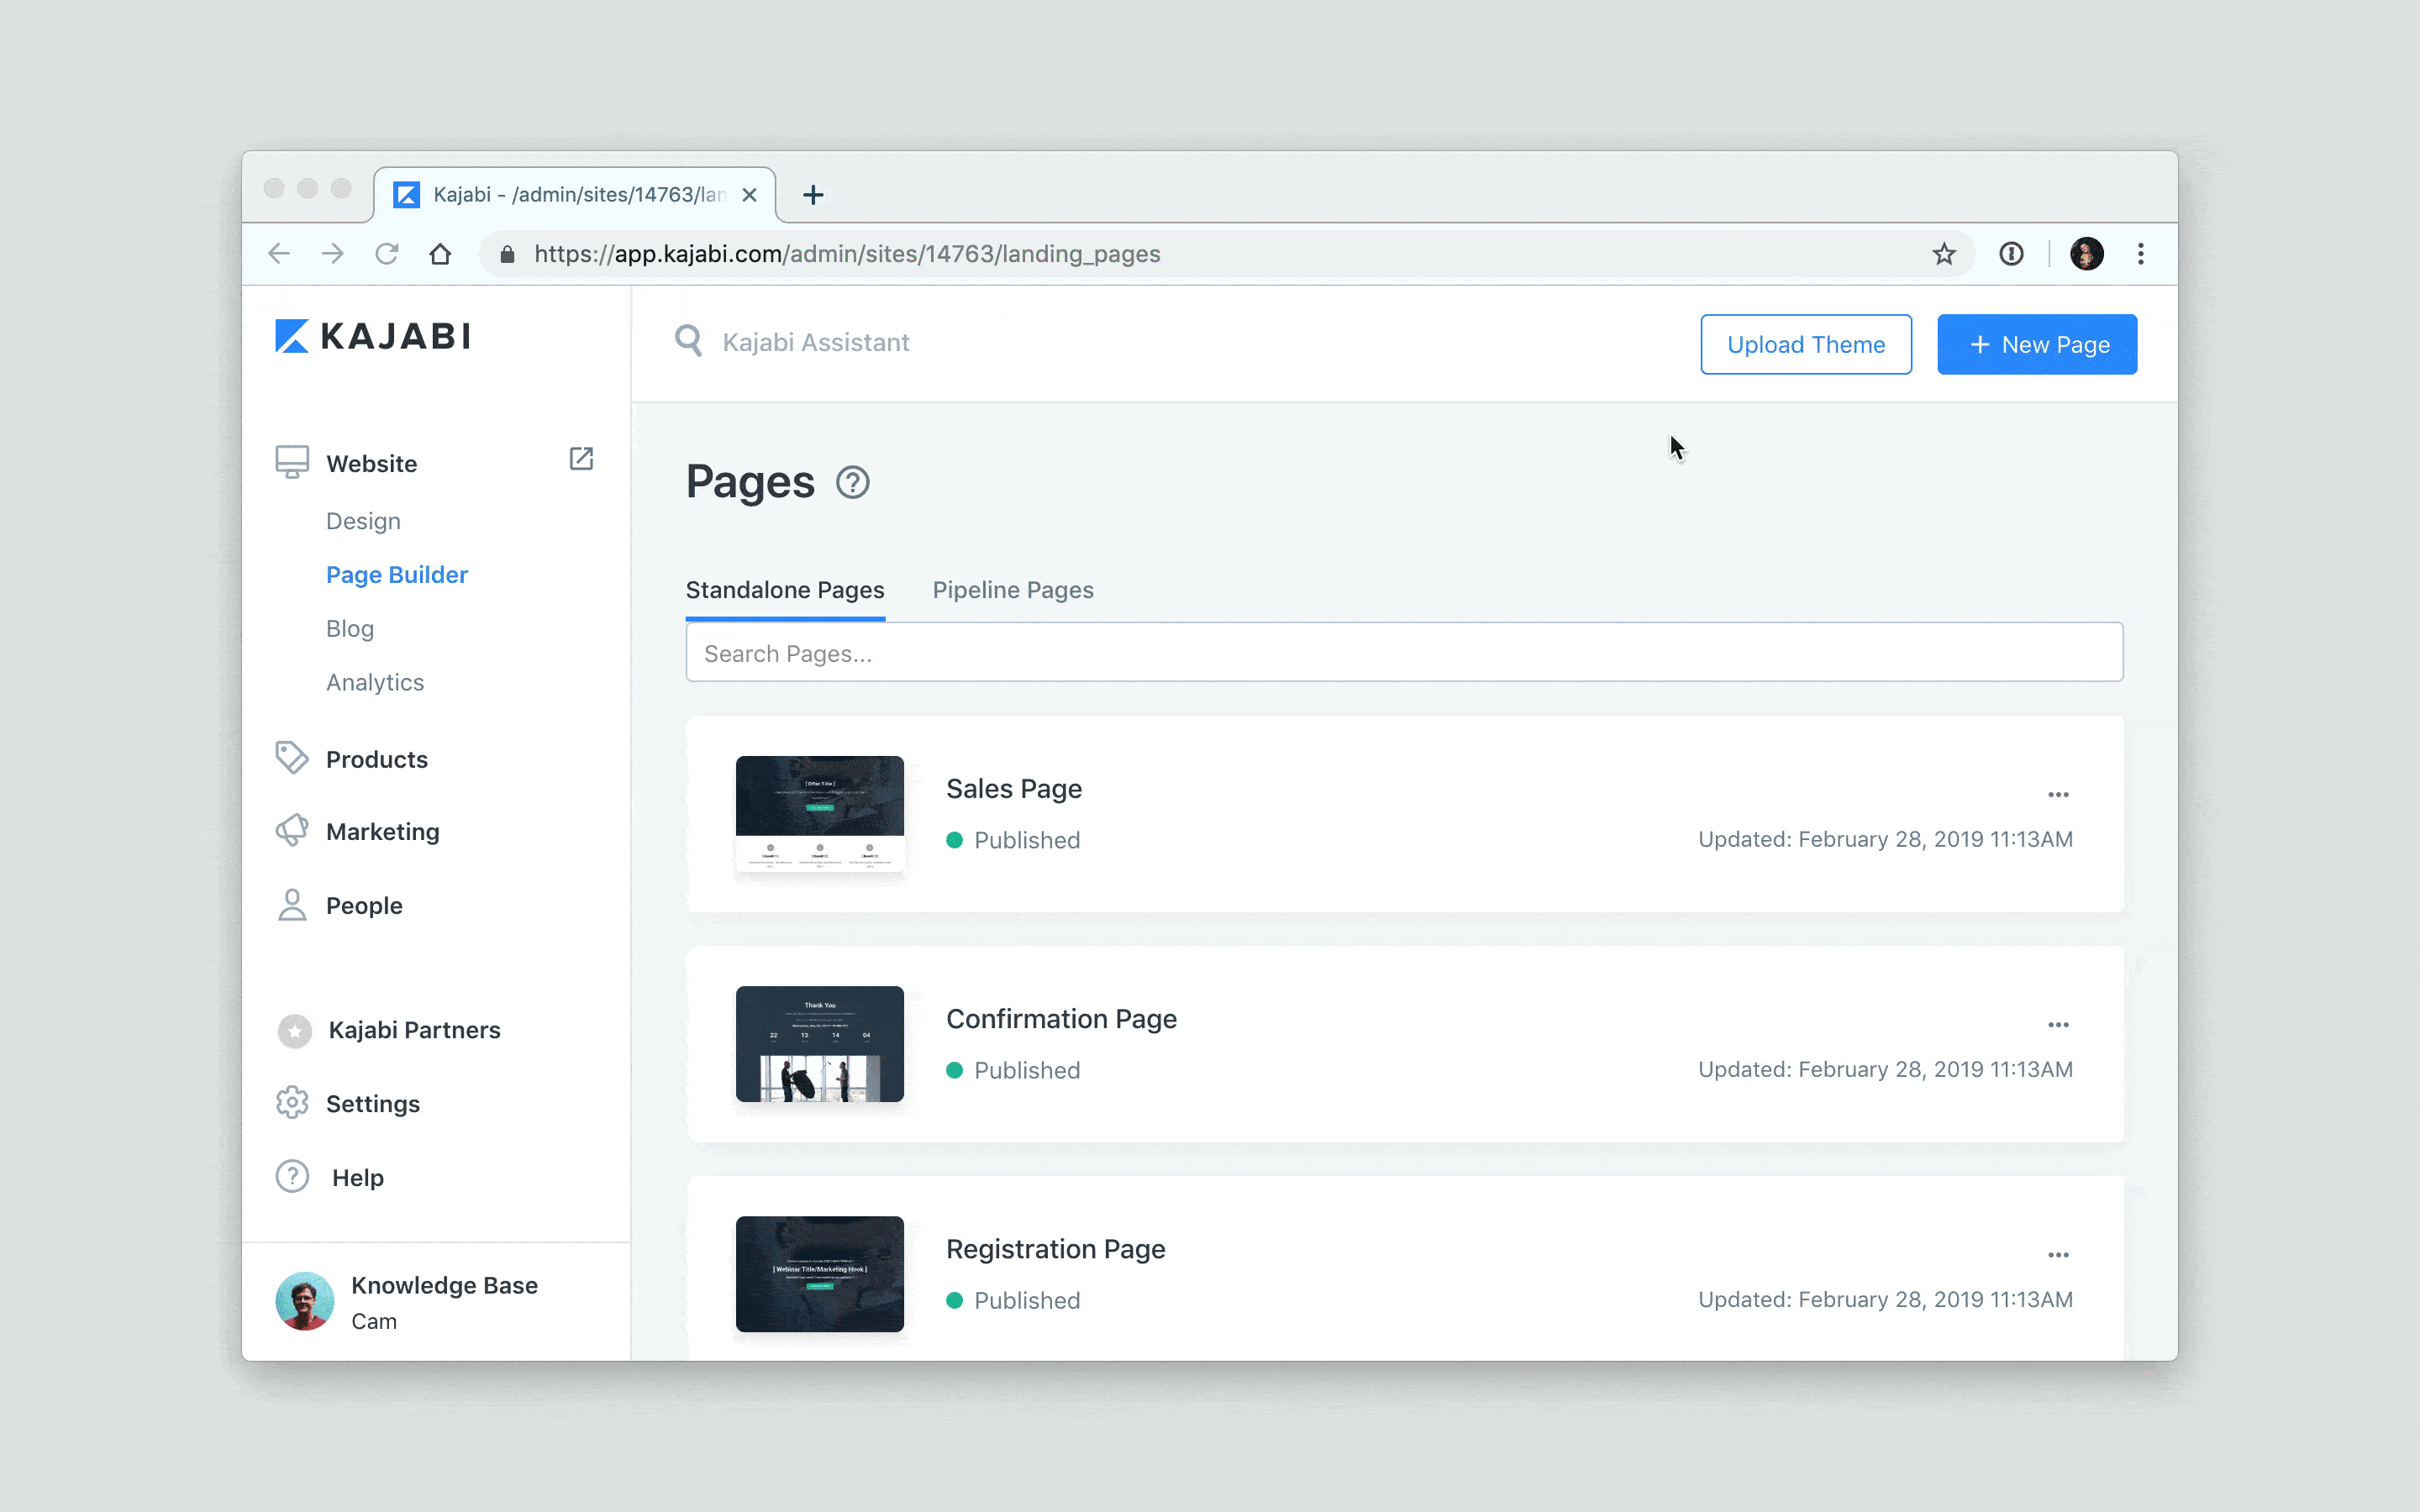Click the New Page button
The image size is (2420, 1512).
pyautogui.click(x=2037, y=344)
